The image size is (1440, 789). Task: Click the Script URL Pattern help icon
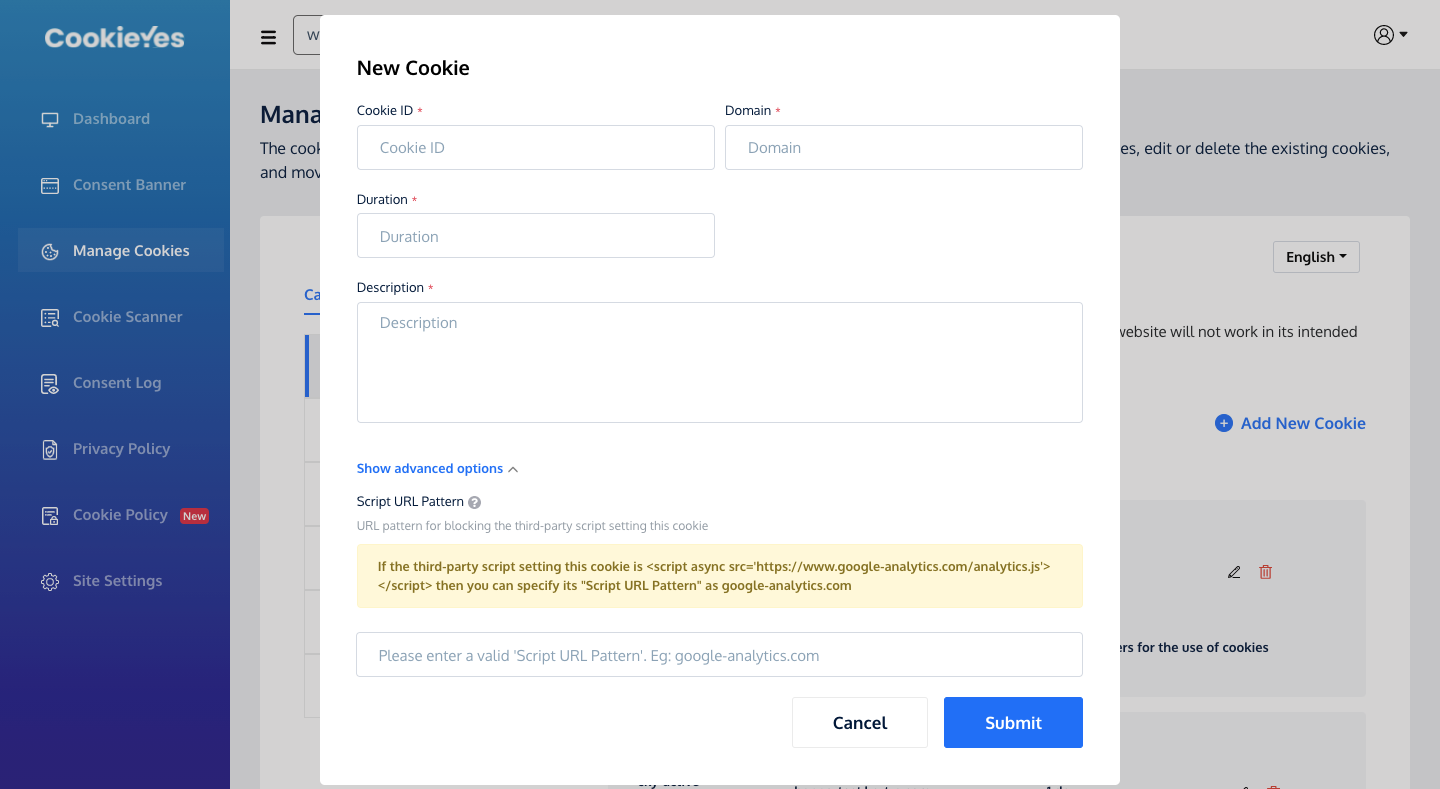tap(475, 502)
